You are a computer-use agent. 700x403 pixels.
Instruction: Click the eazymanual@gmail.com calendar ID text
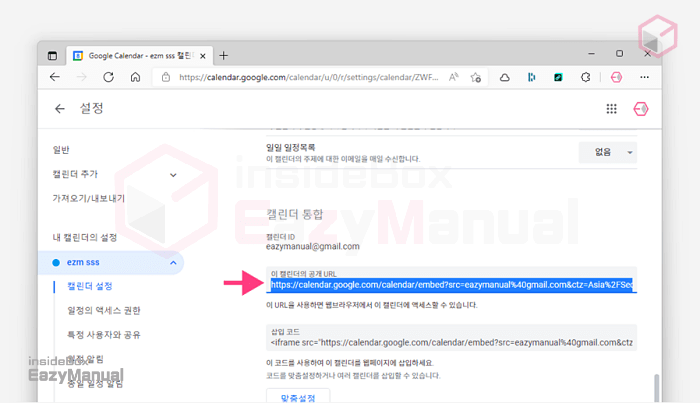tap(312, 246)
